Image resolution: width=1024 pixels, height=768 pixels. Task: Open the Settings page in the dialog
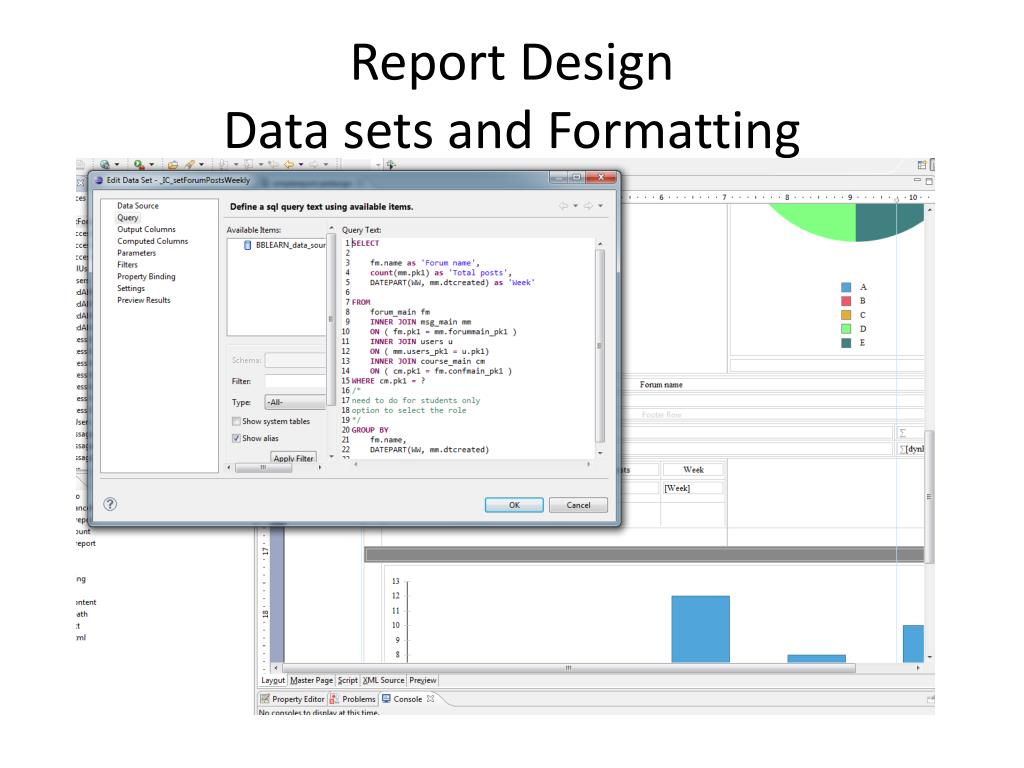click(x=131, y=288)
